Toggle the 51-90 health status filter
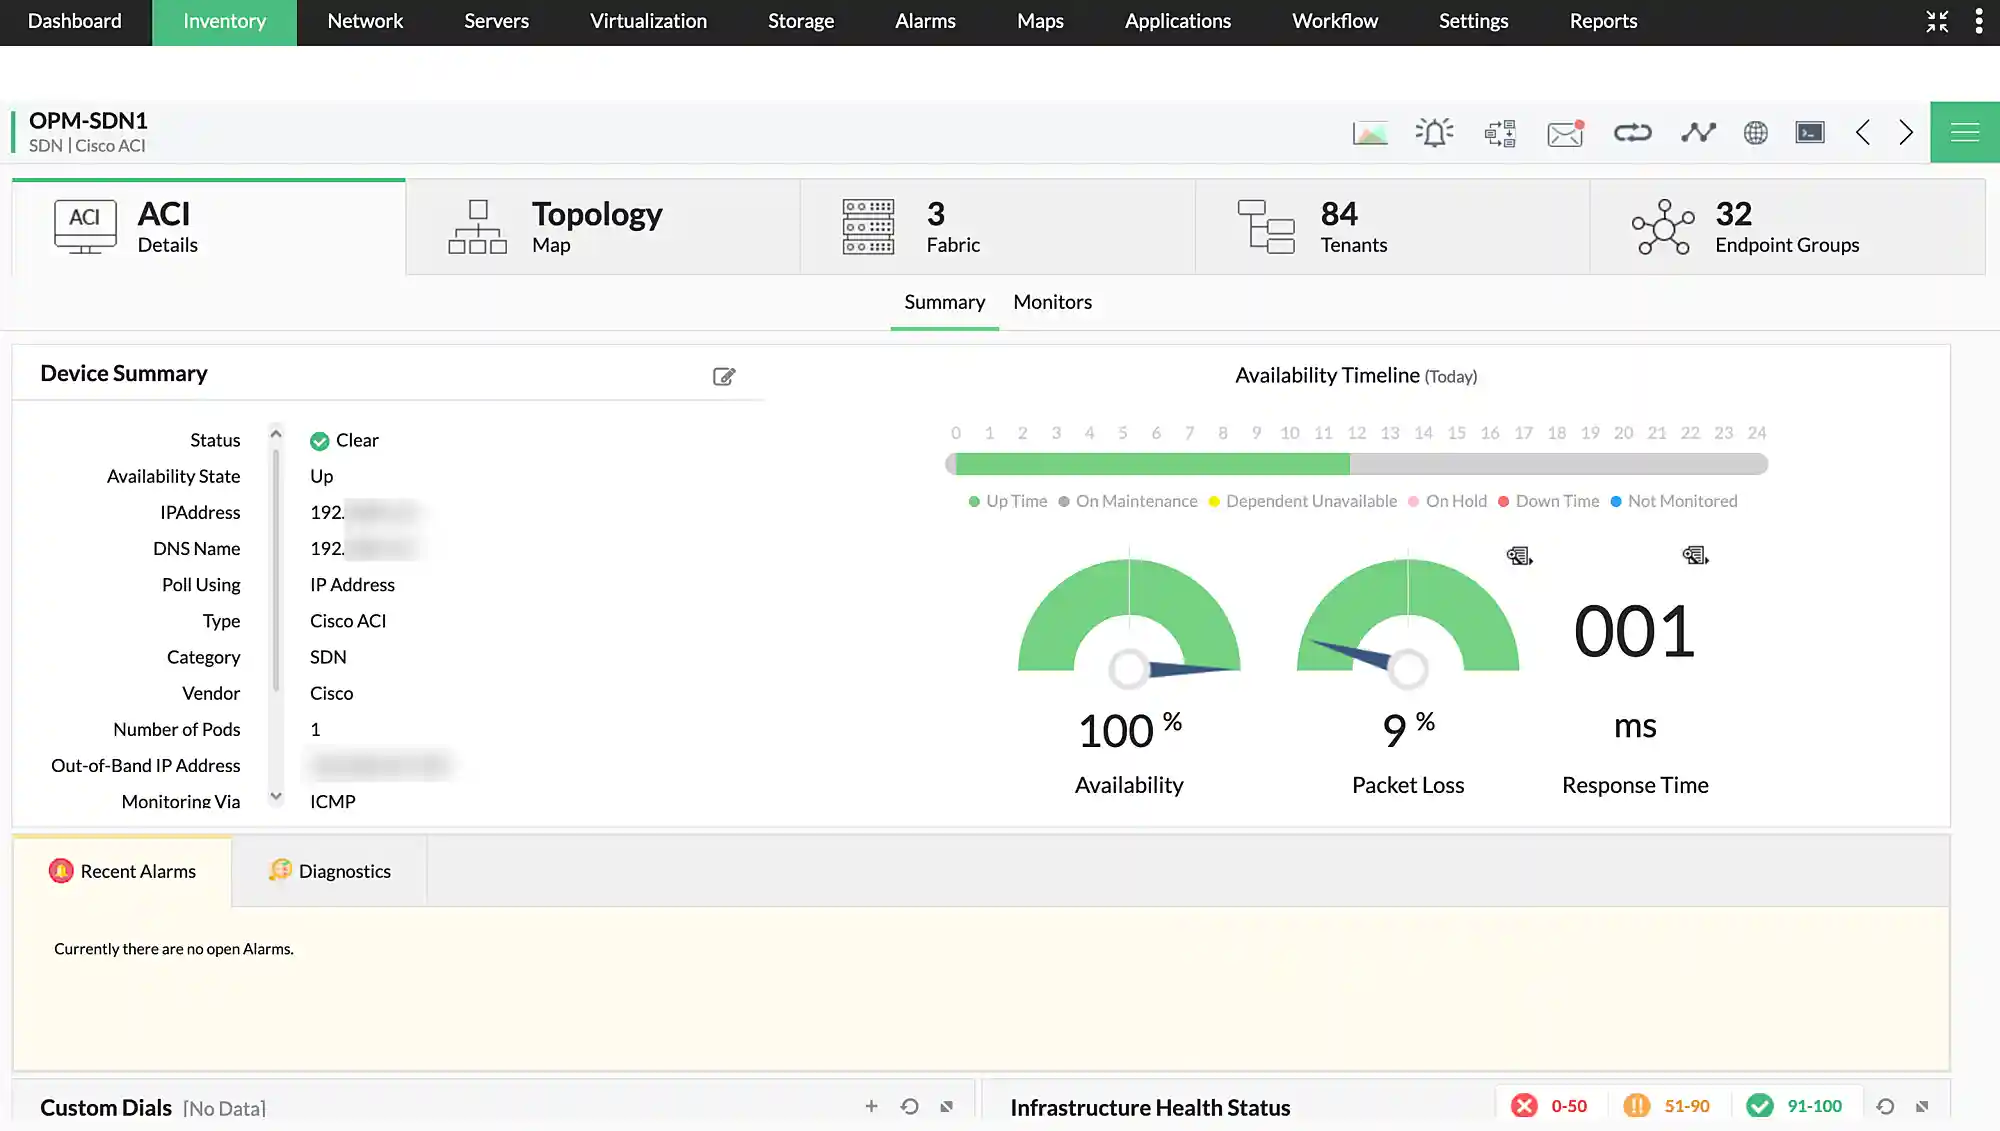The image size is (2000, 1131). click(1667, 1106)
